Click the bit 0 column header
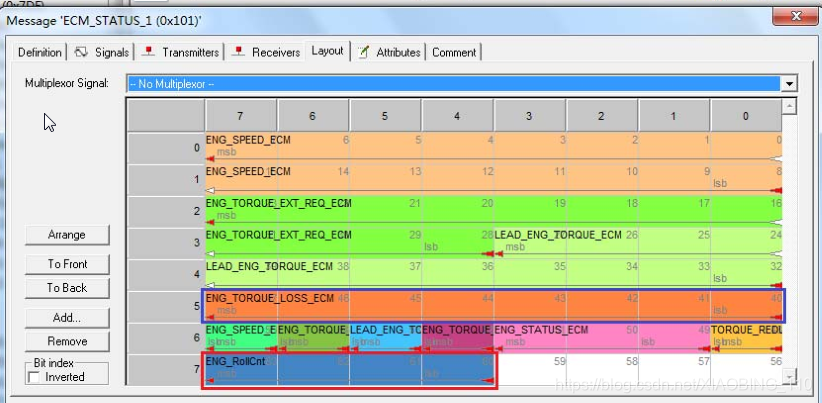 coord(747,116)
